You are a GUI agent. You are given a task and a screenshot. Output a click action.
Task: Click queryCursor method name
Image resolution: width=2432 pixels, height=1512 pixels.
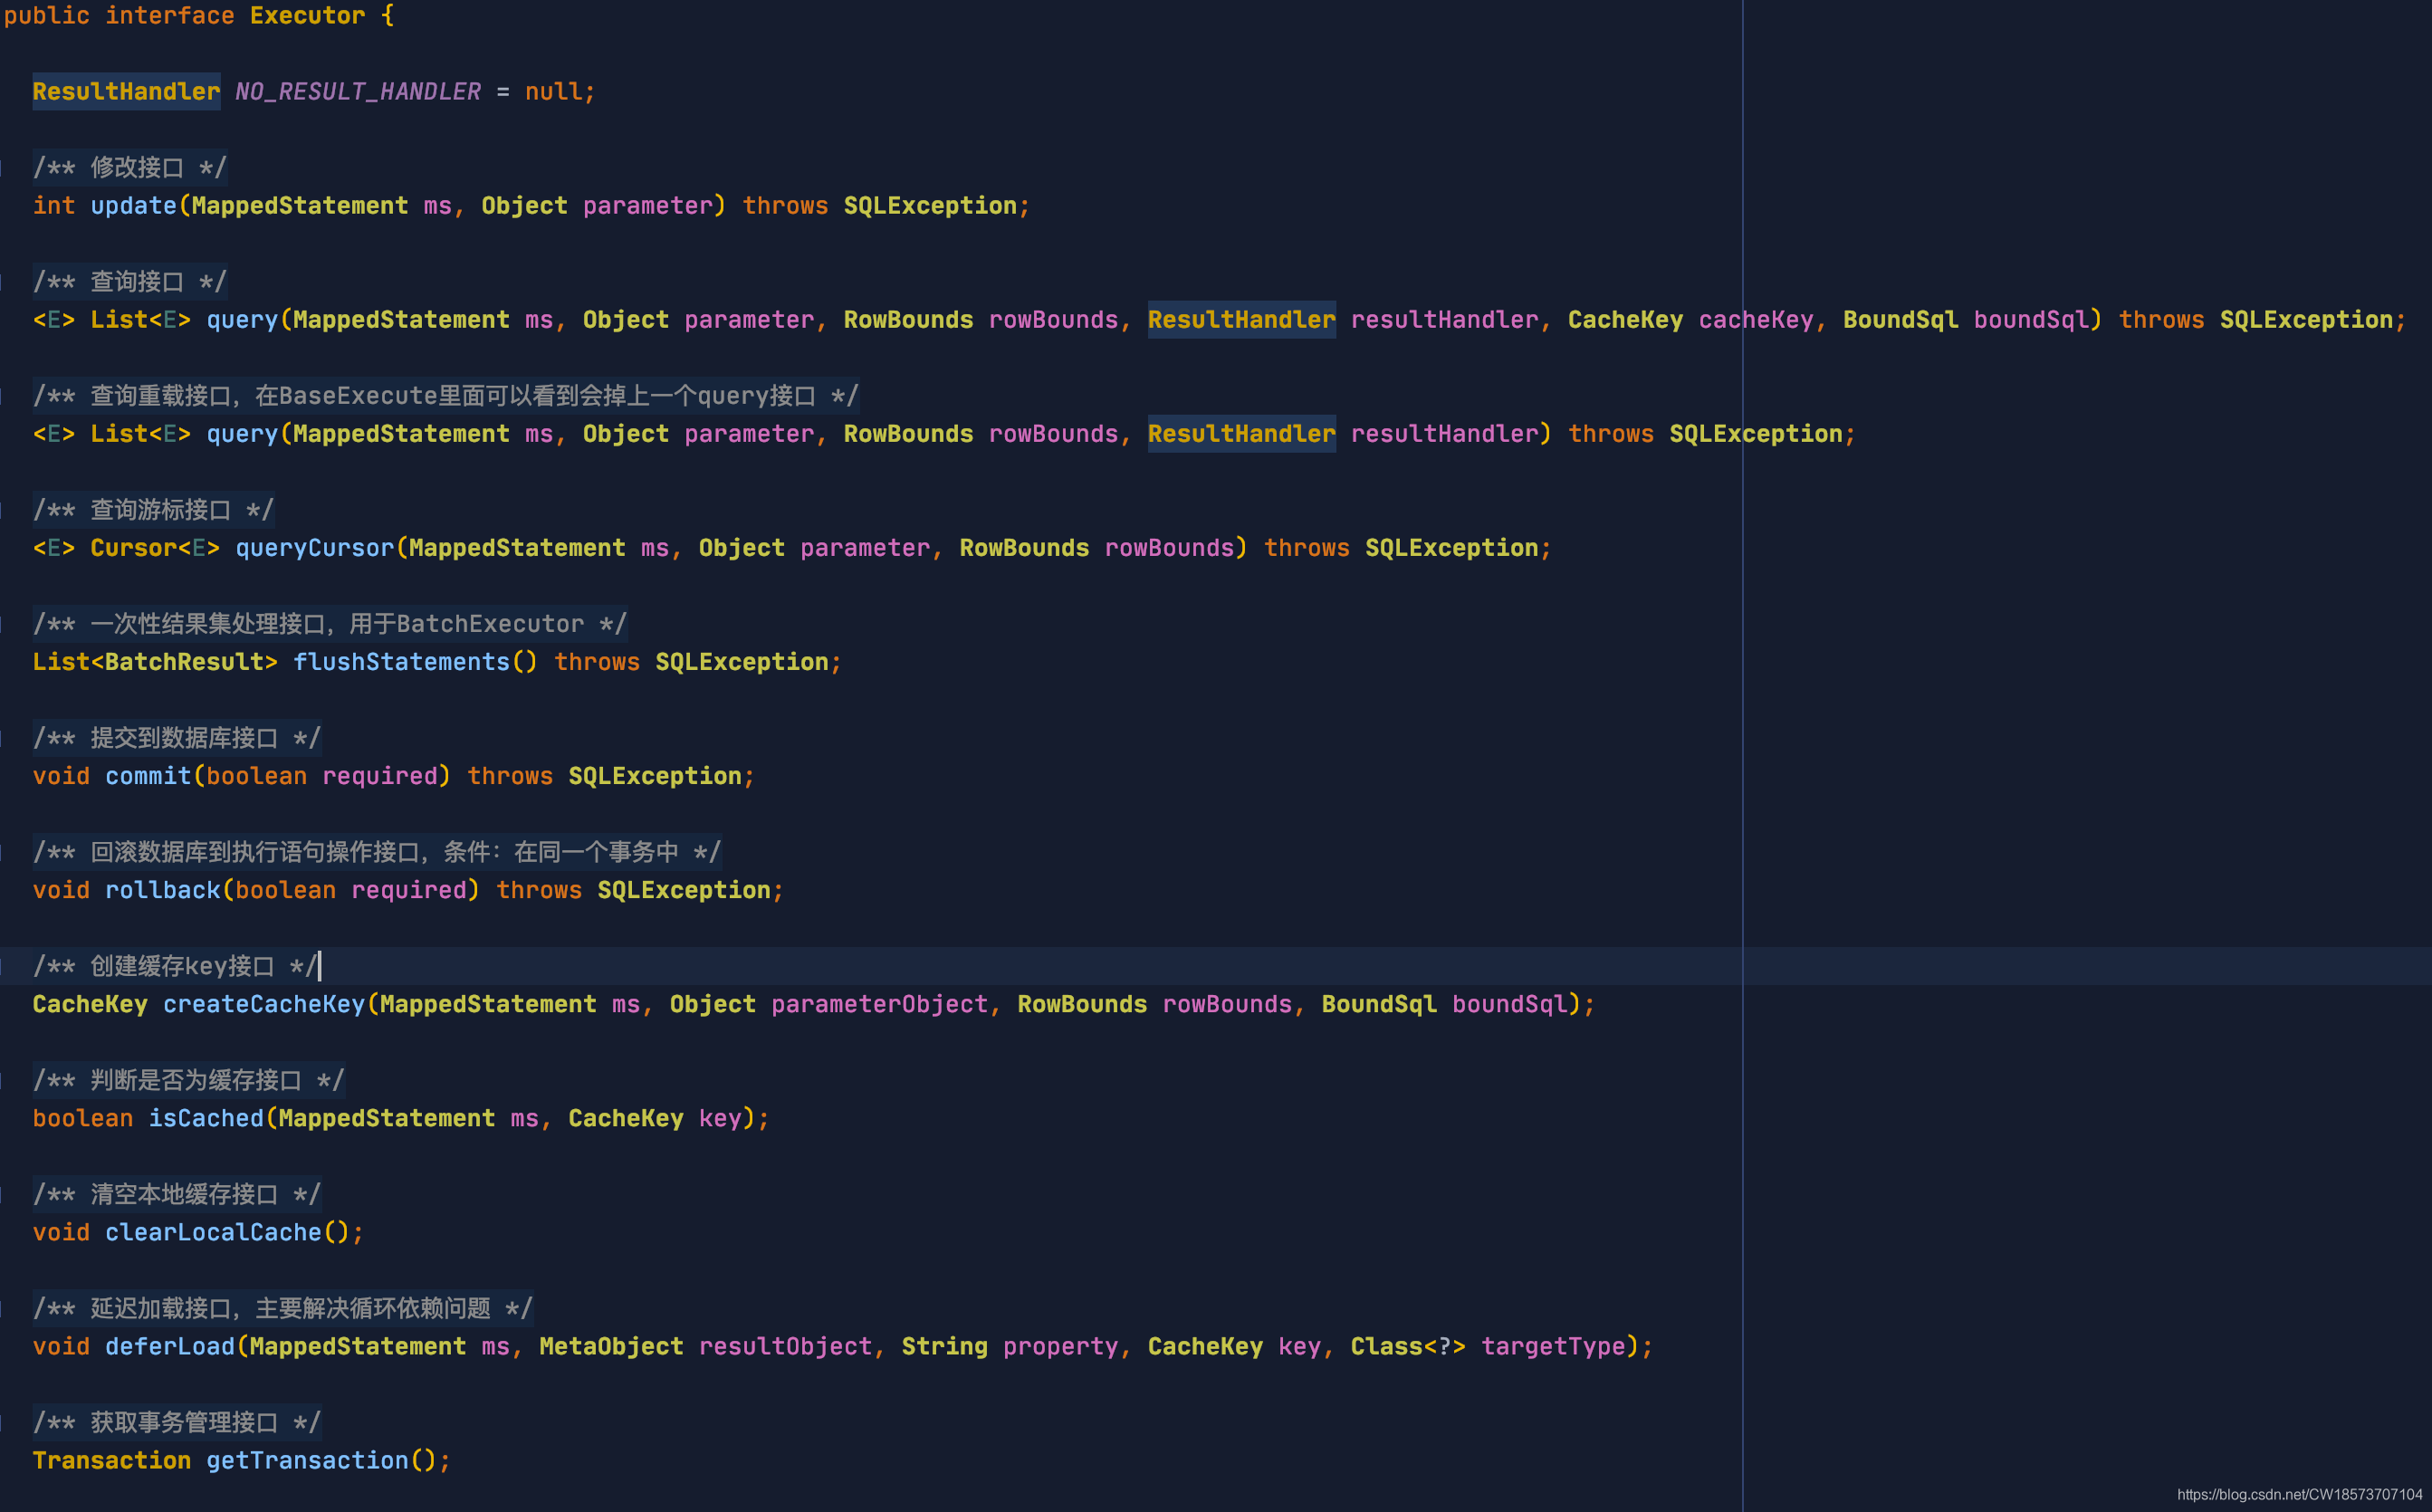click(x=314, y=548)
